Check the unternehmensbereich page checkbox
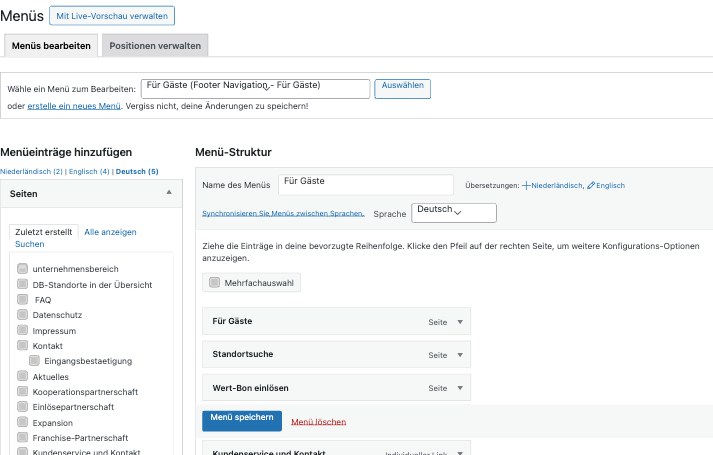The width and height of the screenshot is (713, 455). [x=22, y=268]
